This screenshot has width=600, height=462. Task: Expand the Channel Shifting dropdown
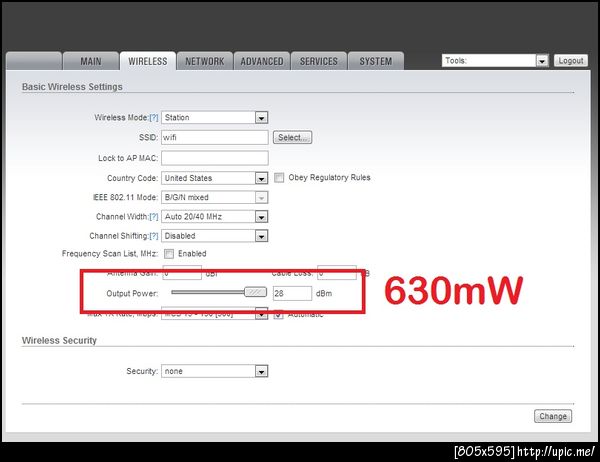pos(215,236)
